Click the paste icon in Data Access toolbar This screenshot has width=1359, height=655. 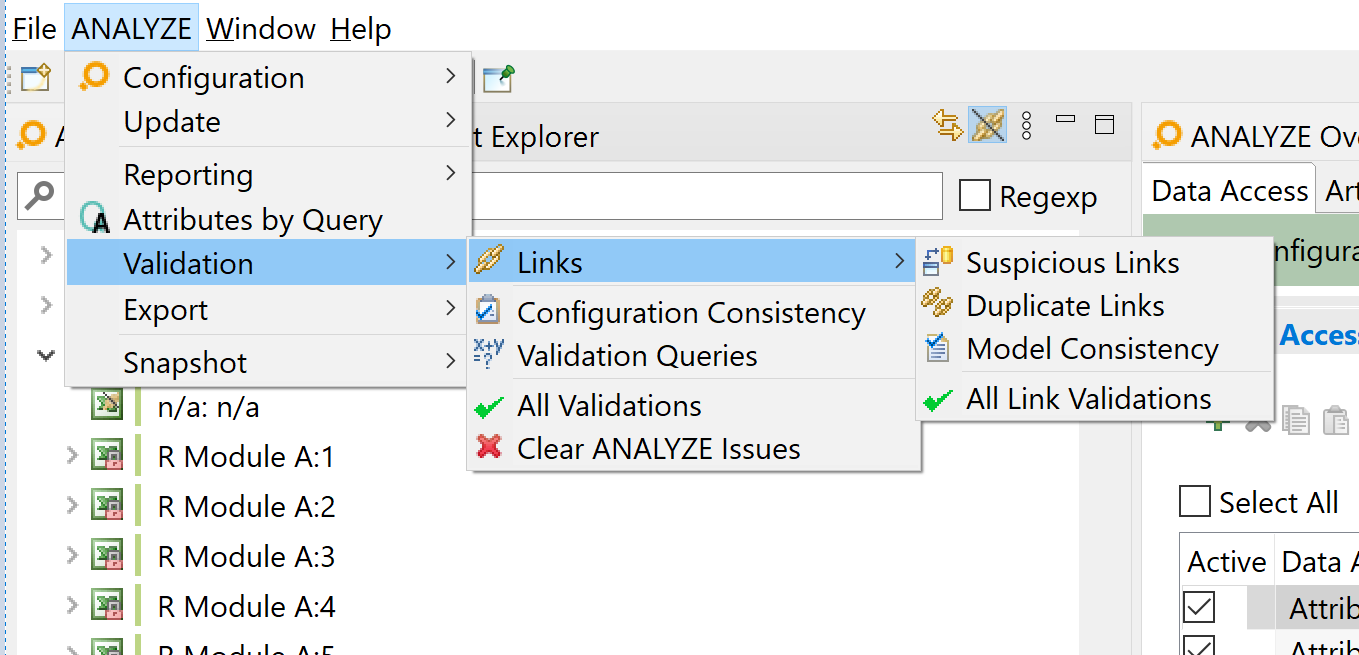point(1336,420)
